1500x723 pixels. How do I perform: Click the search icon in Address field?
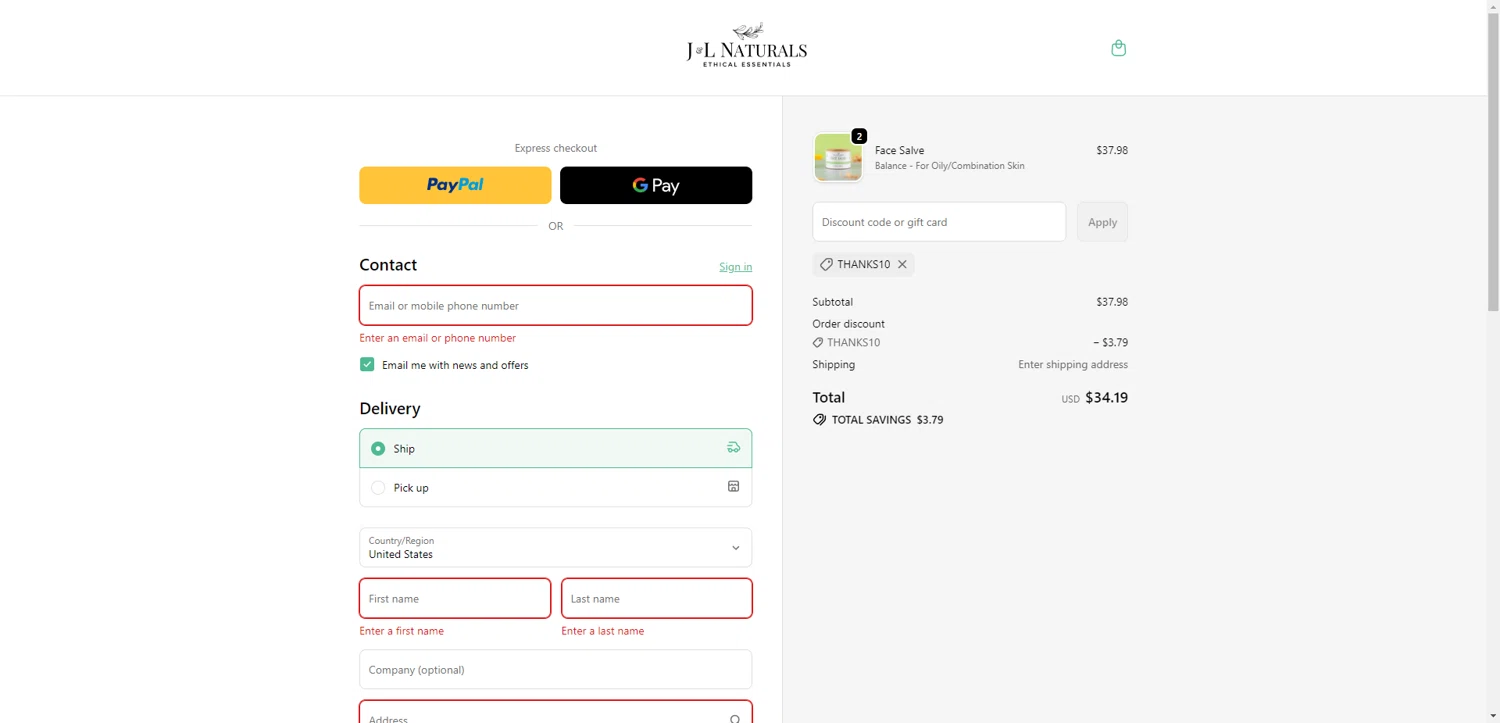click(735, 718)
